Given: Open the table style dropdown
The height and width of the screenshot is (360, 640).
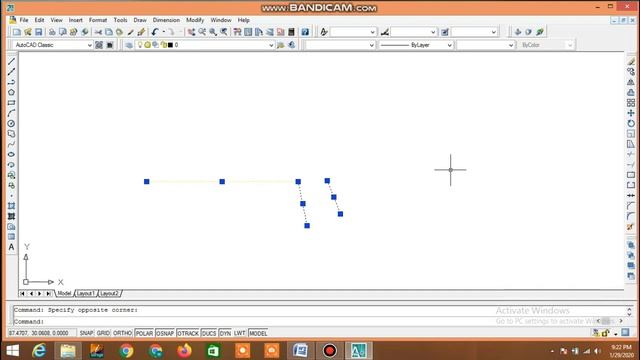Looking at the screenshot, I should (x=474, y=32).
